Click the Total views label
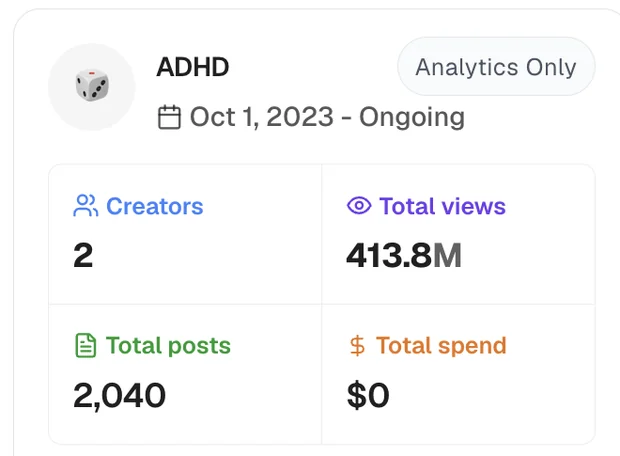 [442, 206]
